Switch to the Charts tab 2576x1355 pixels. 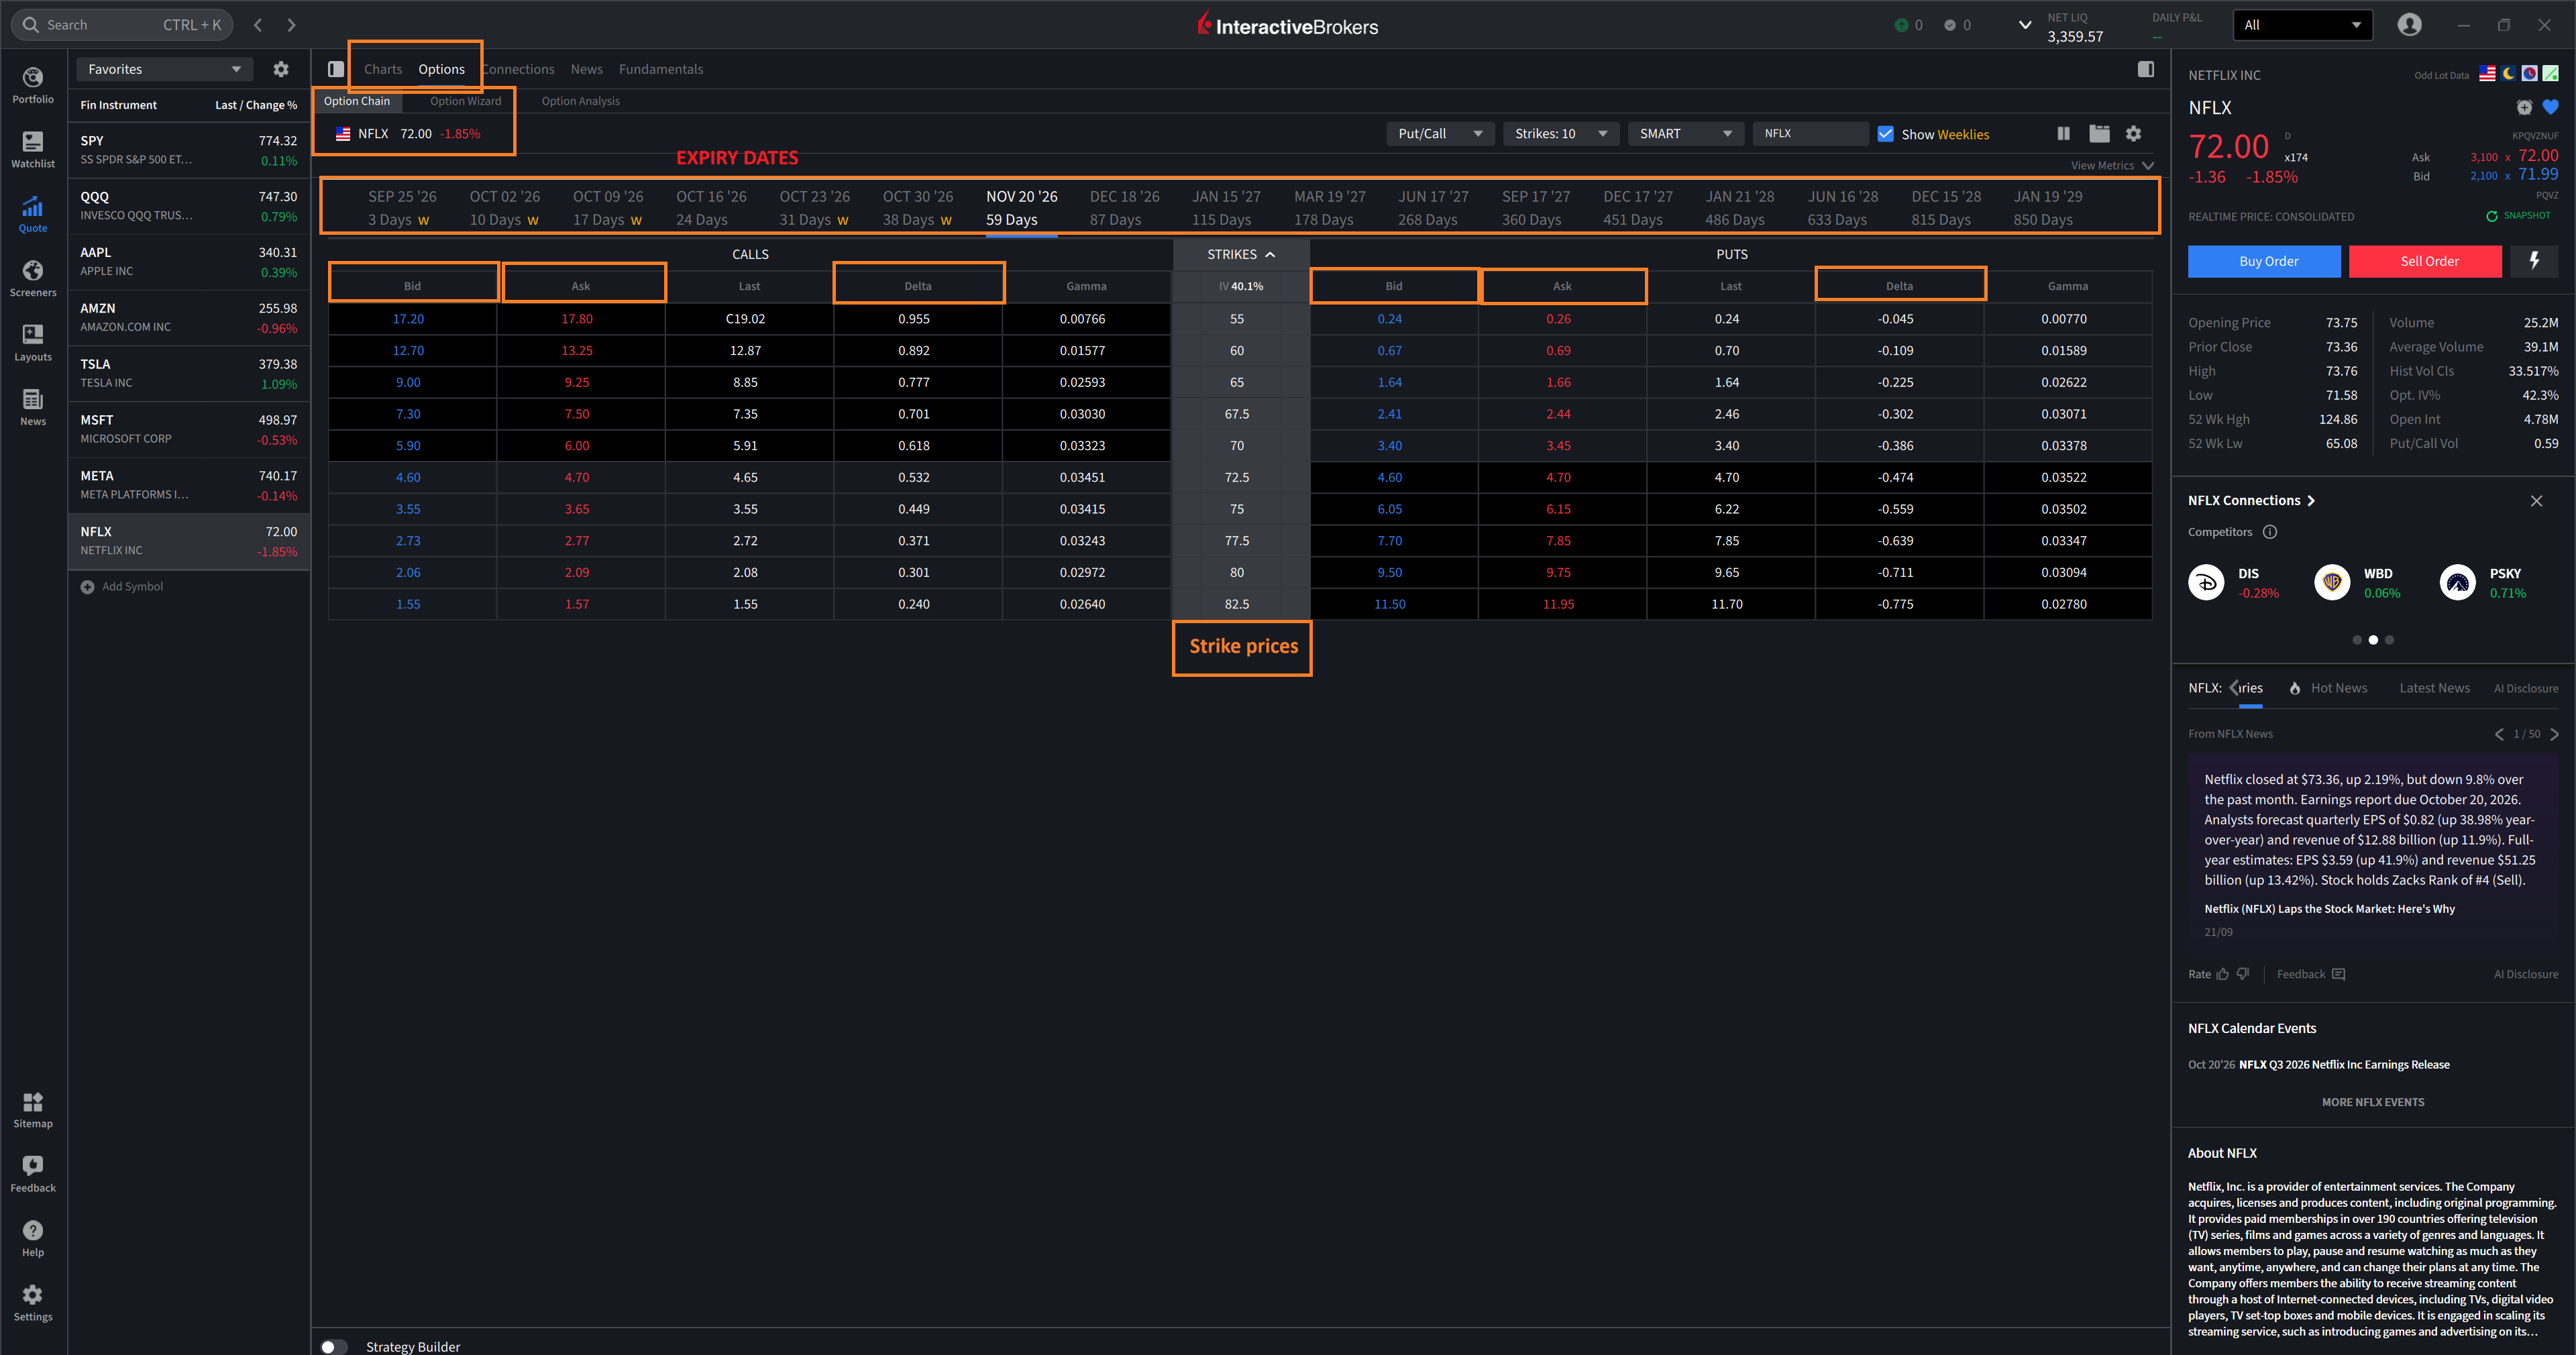pyautogui.click(x=383, y=69)
